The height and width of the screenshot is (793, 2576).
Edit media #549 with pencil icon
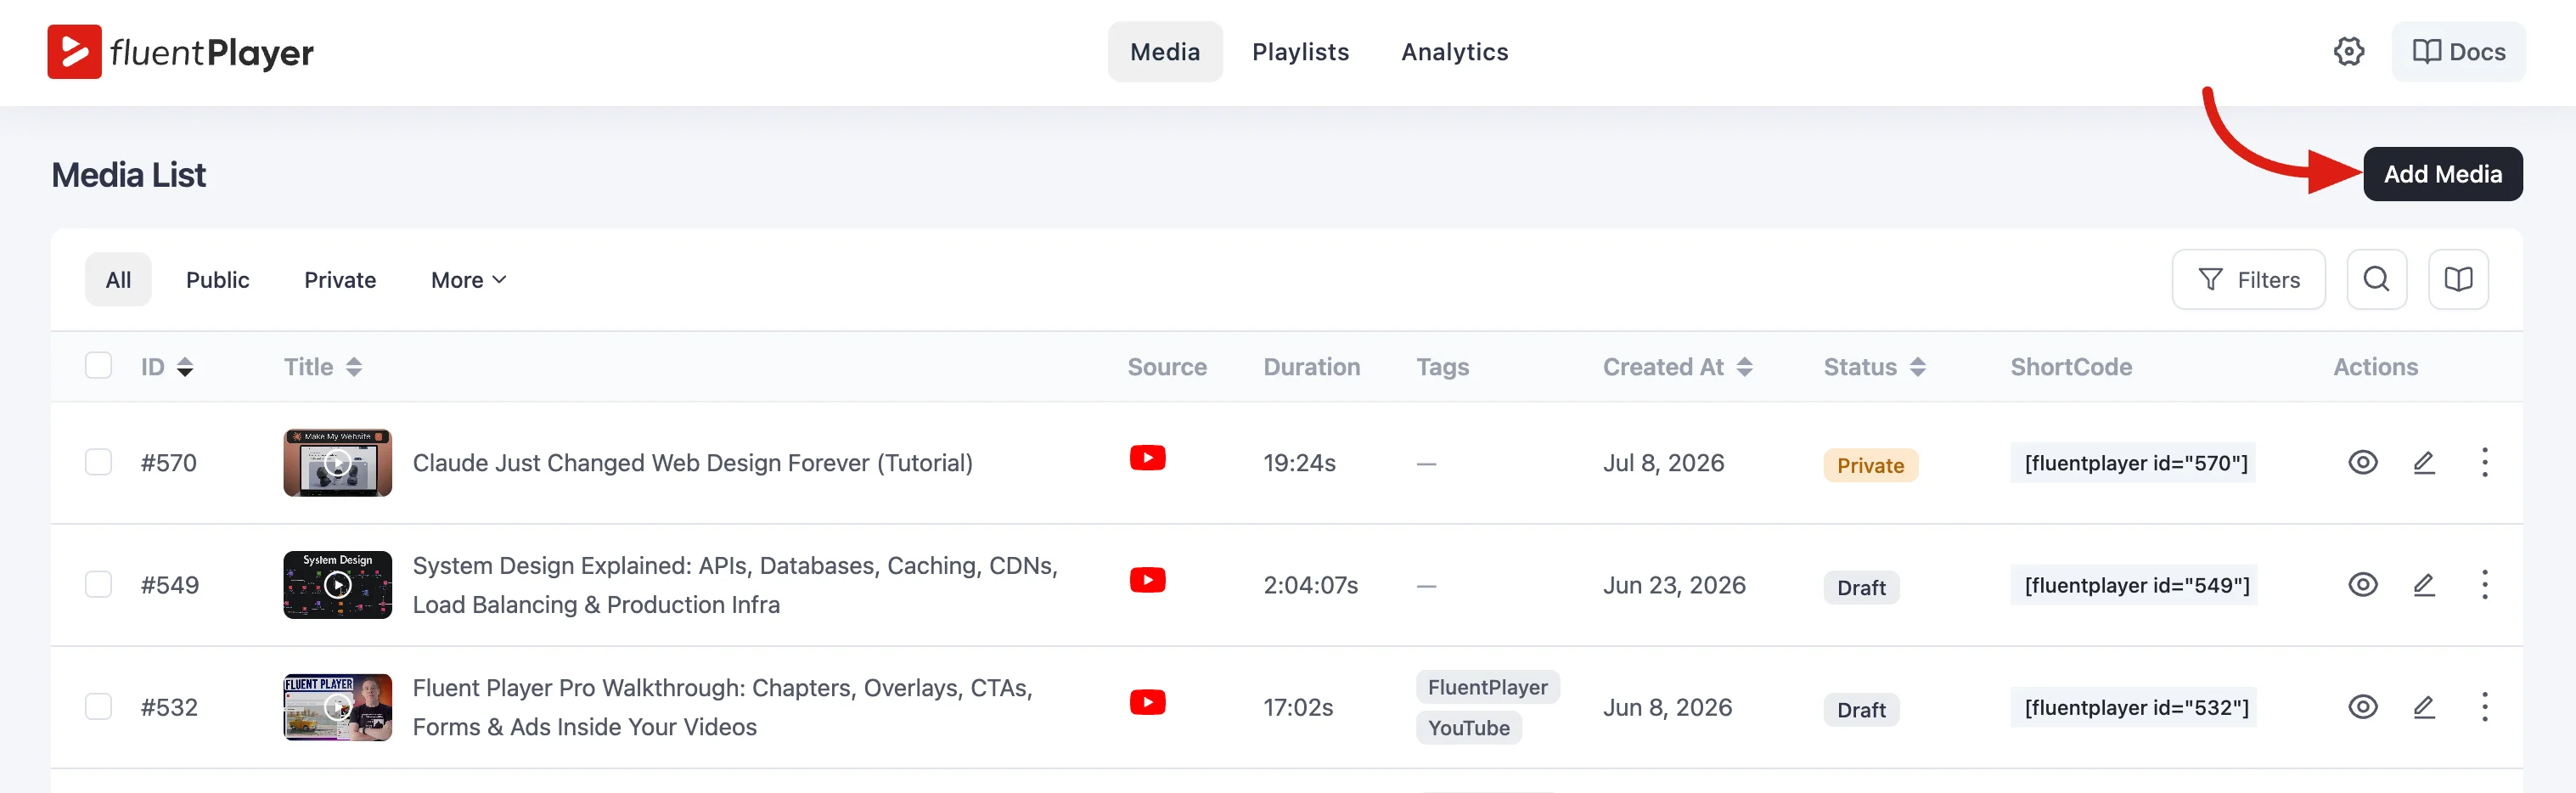pos(2423,585)
